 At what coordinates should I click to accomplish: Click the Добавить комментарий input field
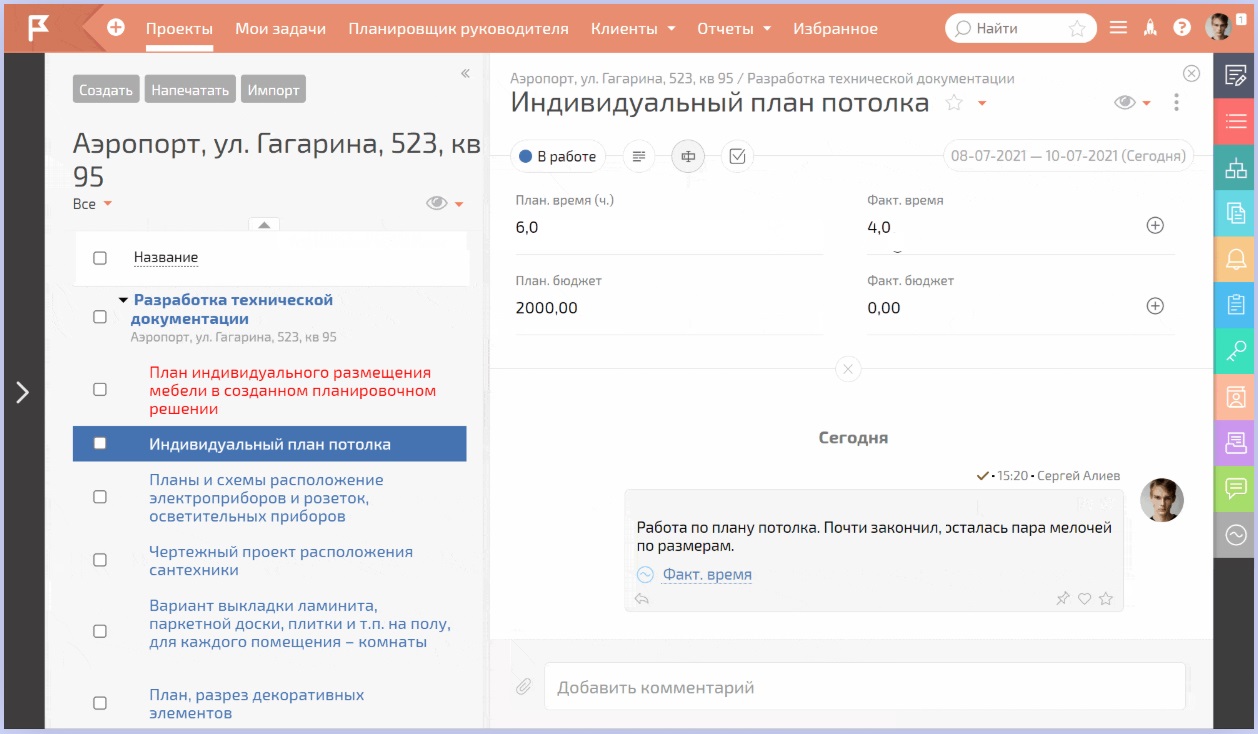[x=864, y=687]
